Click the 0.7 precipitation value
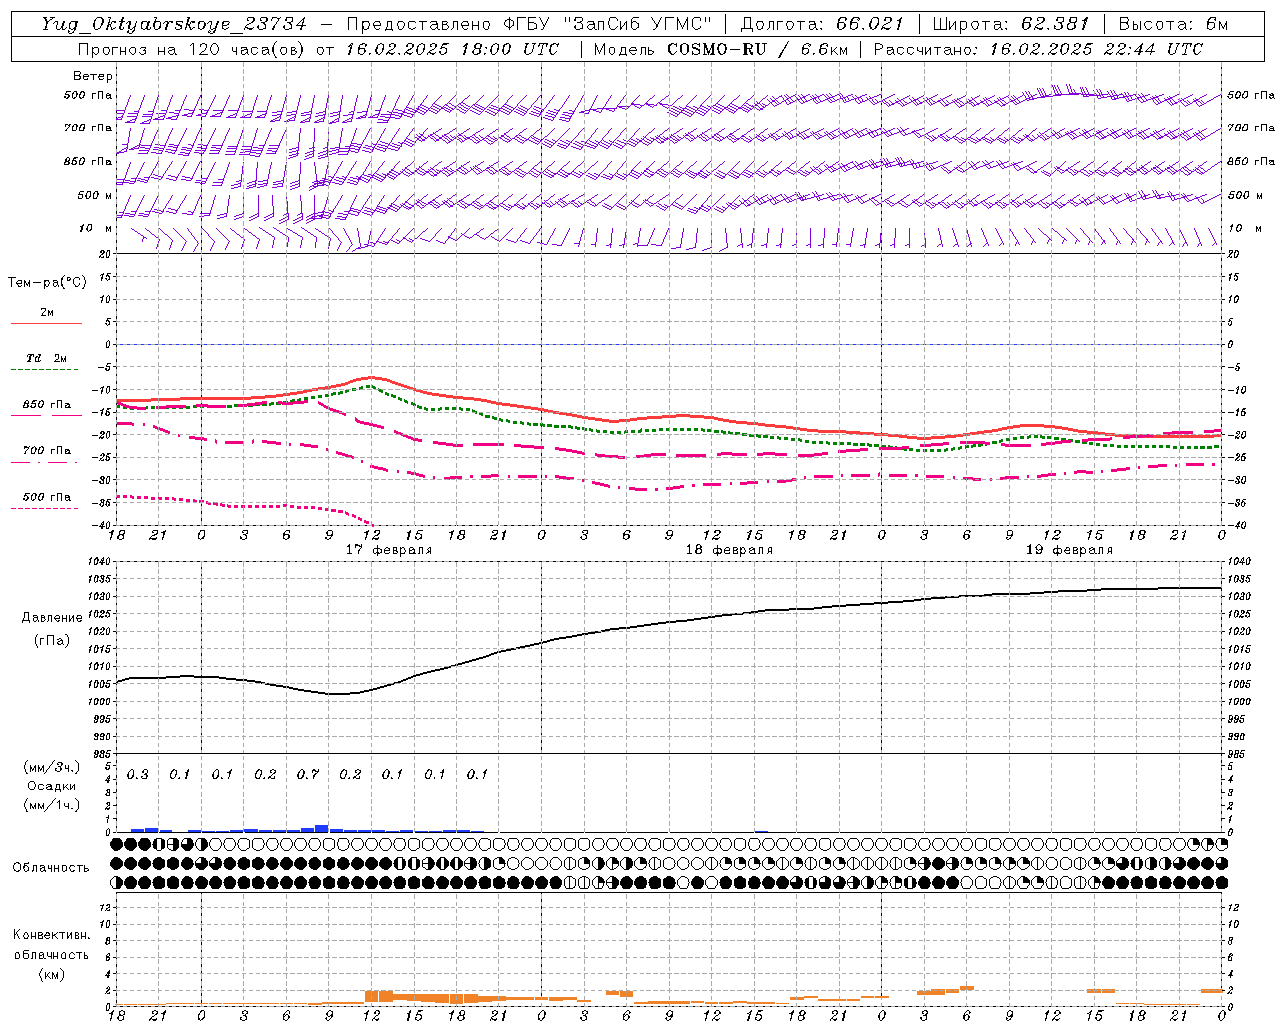1280x1024 pixels. click(x=308, y=775)
